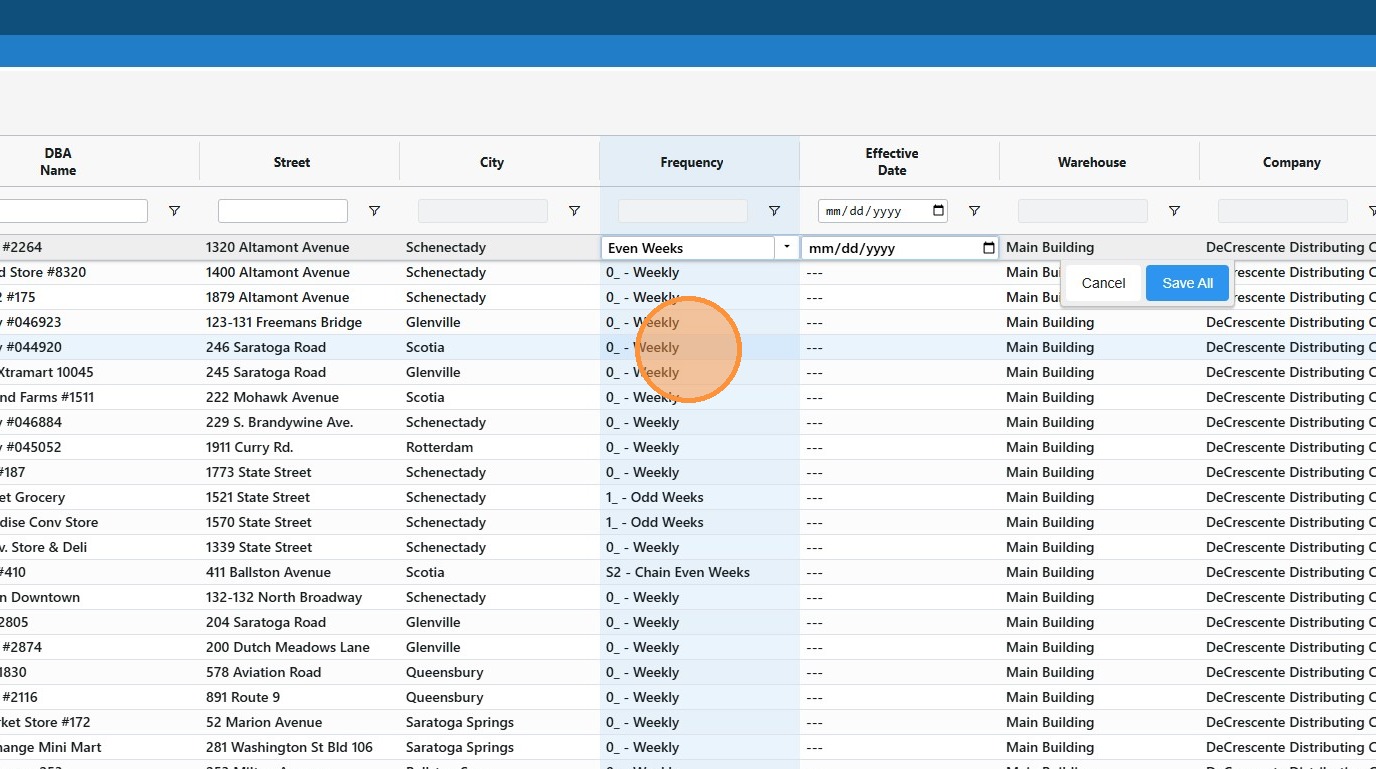This screenshot has width=1376, height=769.
Task: Click the City column header
Action: pos(492,162)
